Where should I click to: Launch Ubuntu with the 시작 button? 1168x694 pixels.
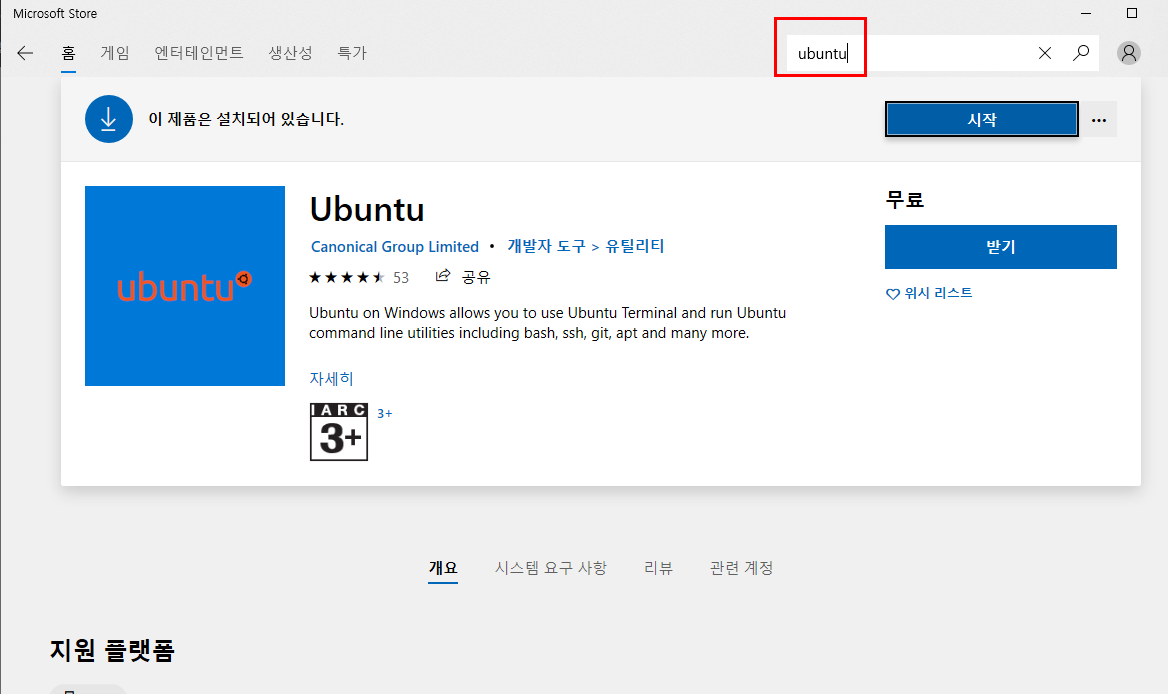click(x=981, y=119)
